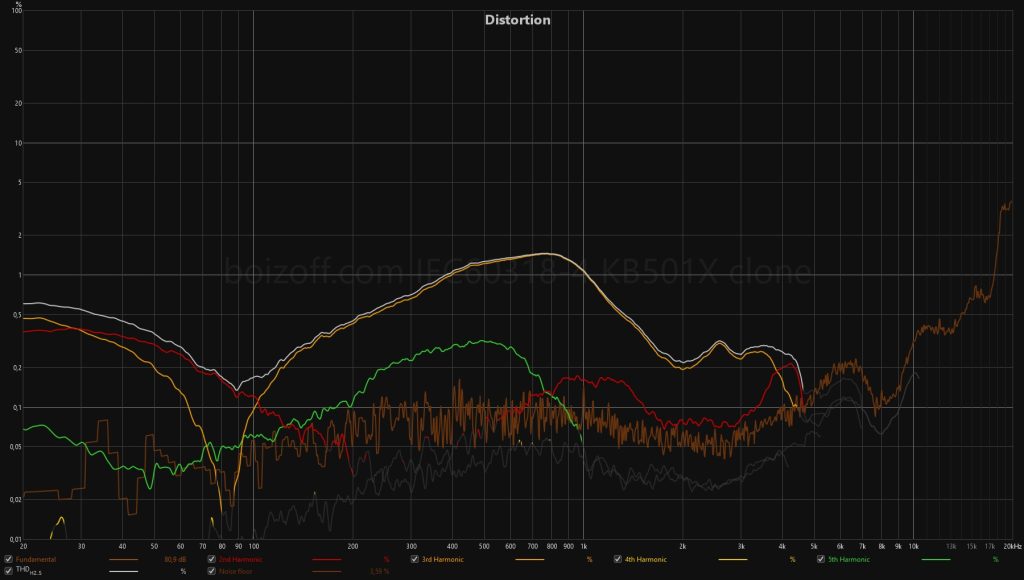Toggle the Noise floor checkbox
Viewport: 1024px width, 580px height.
[x=212, y=571]
